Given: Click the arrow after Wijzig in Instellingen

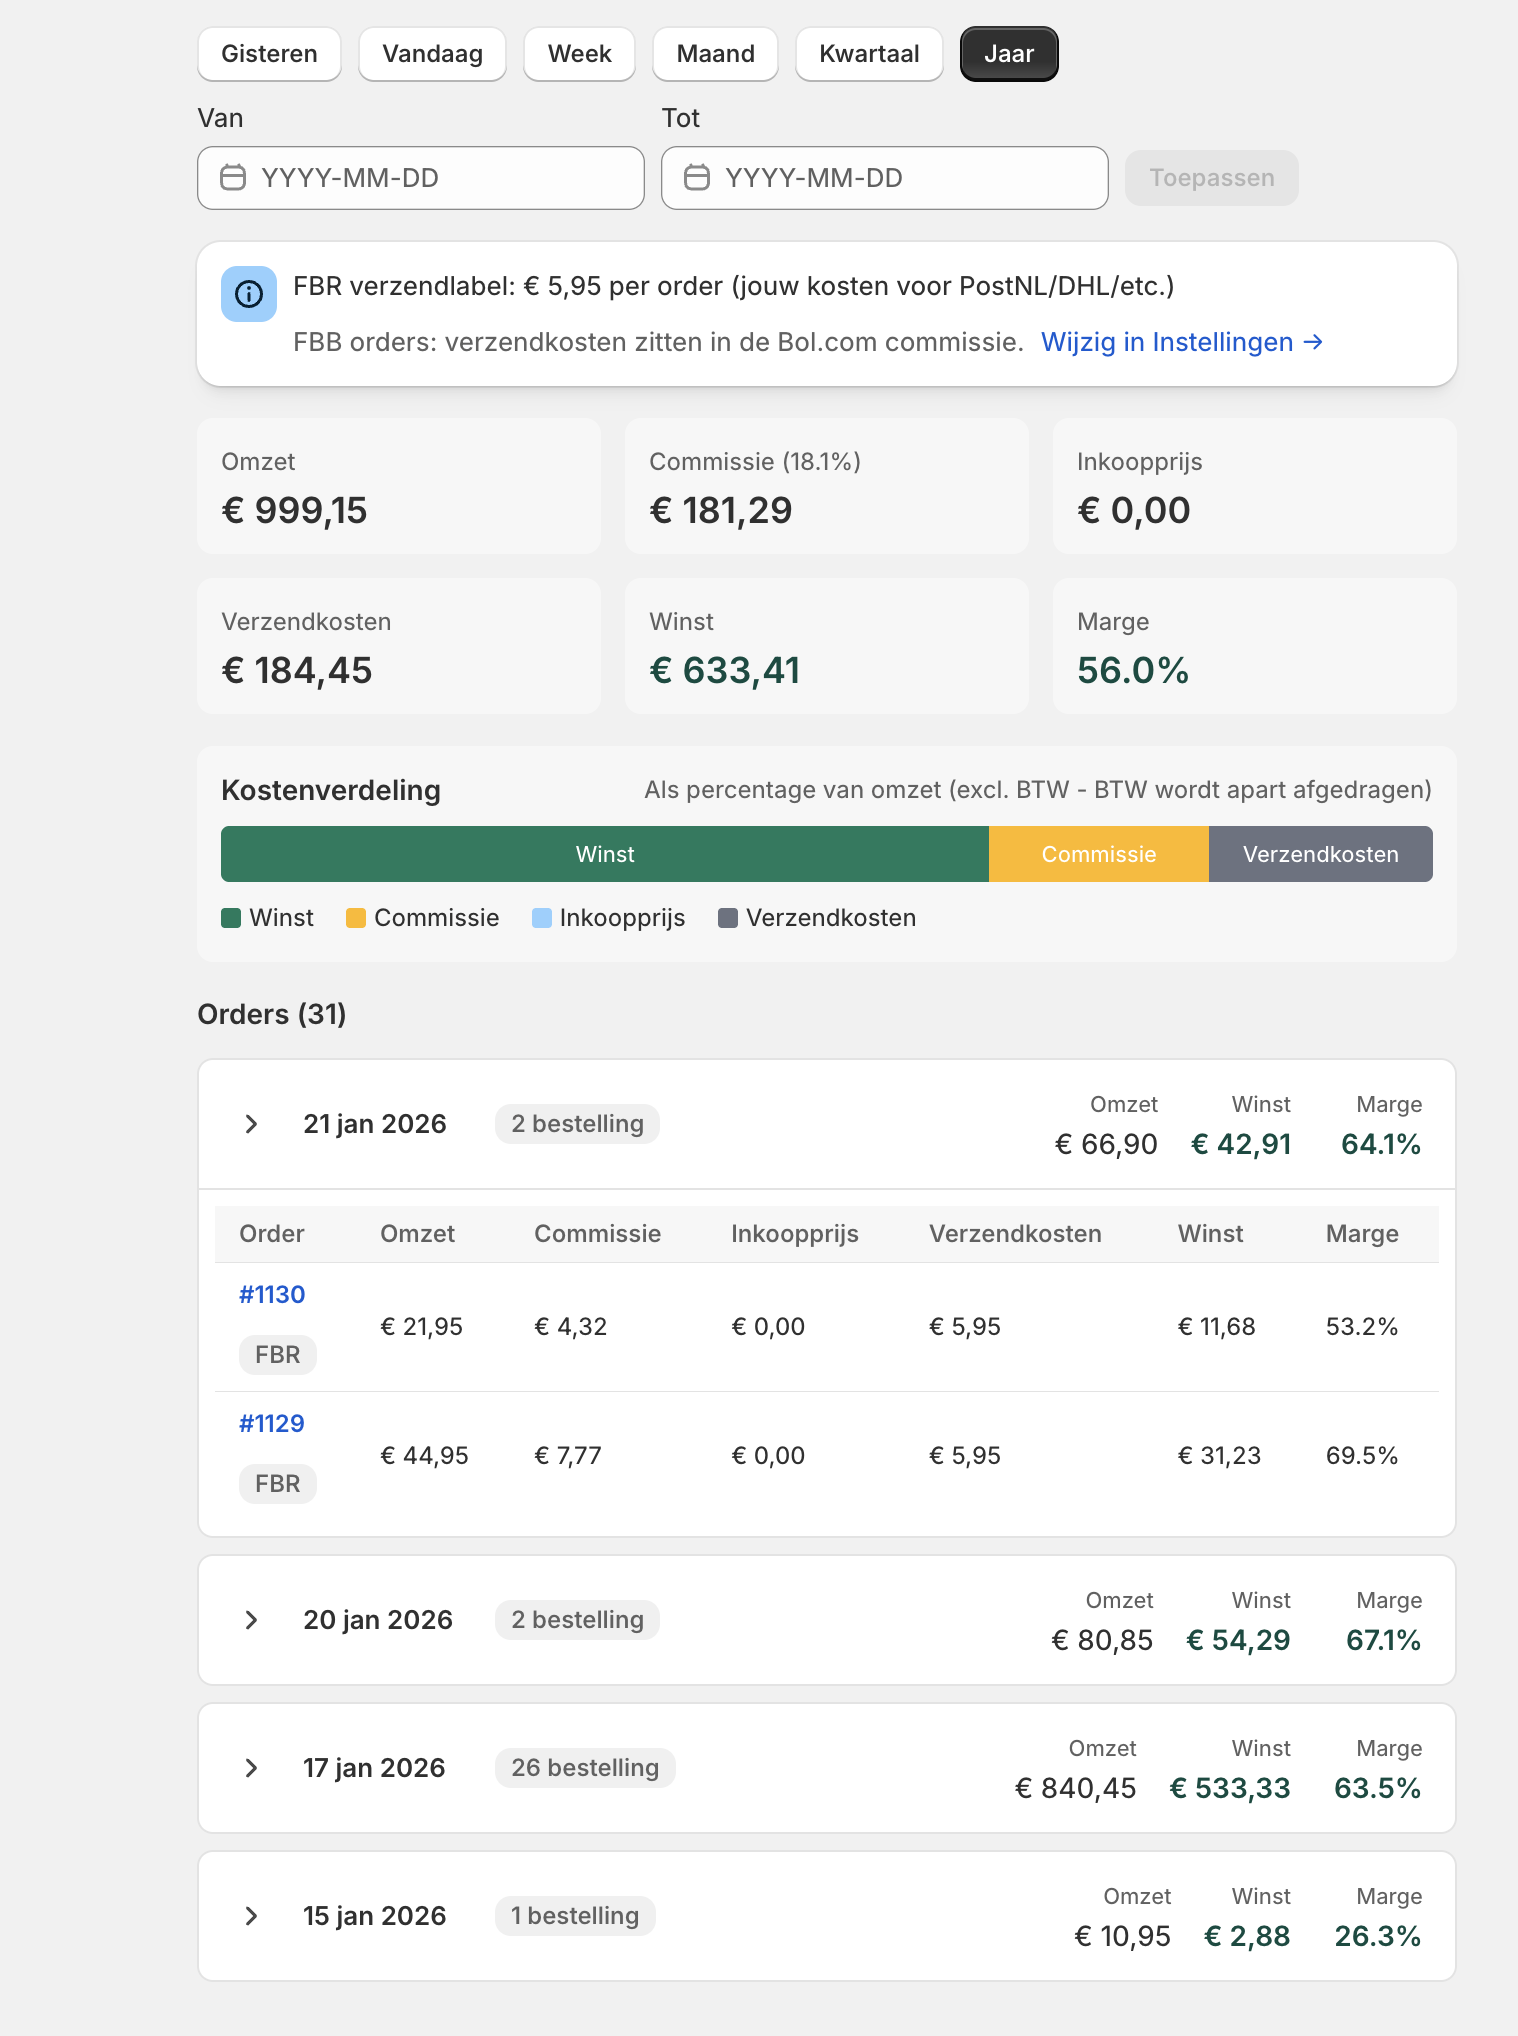Looking at the screenshot, I should (1314, 342).
